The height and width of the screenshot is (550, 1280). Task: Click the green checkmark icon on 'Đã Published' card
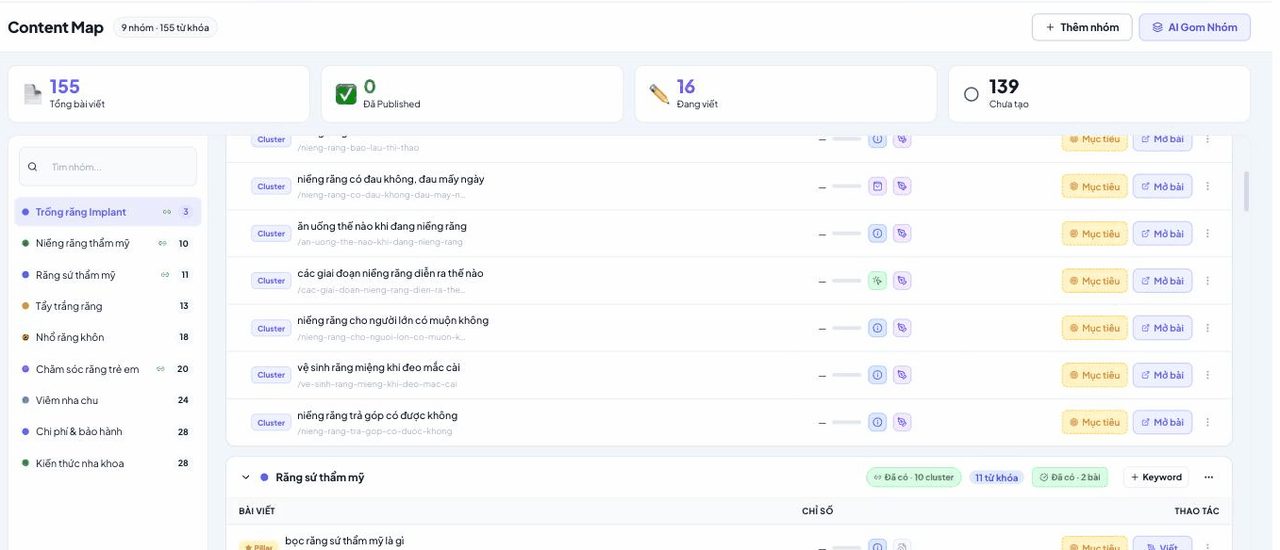(x=346, y=94)
